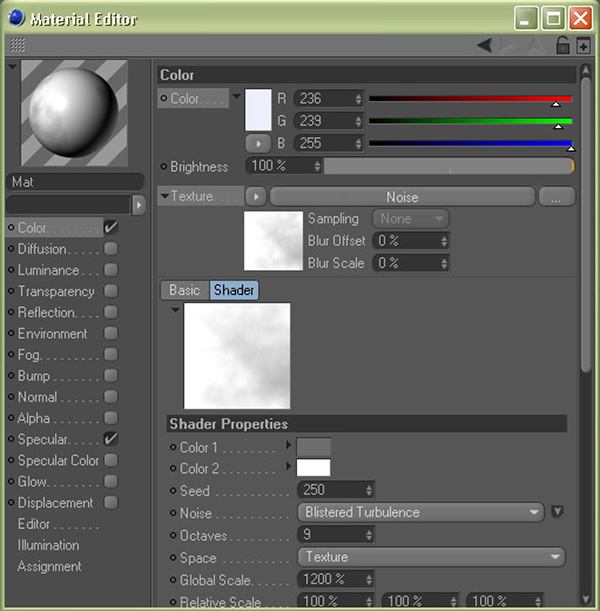Click the white Color 2 swatch
600x611 pixels.
click(x=313, y=468)
